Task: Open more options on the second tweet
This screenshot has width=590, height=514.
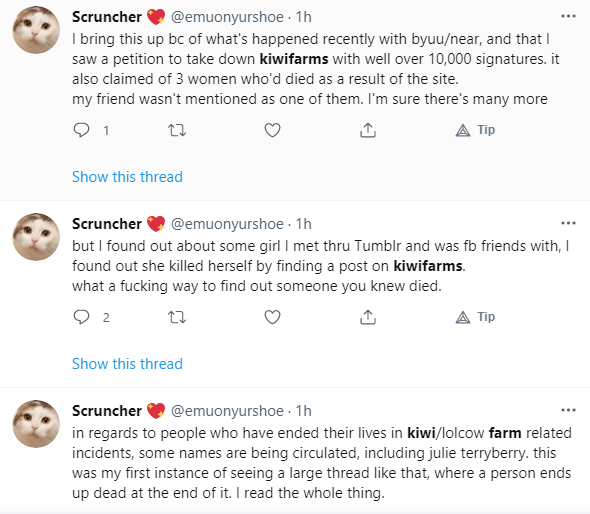Action: click(x=568, y=223)
